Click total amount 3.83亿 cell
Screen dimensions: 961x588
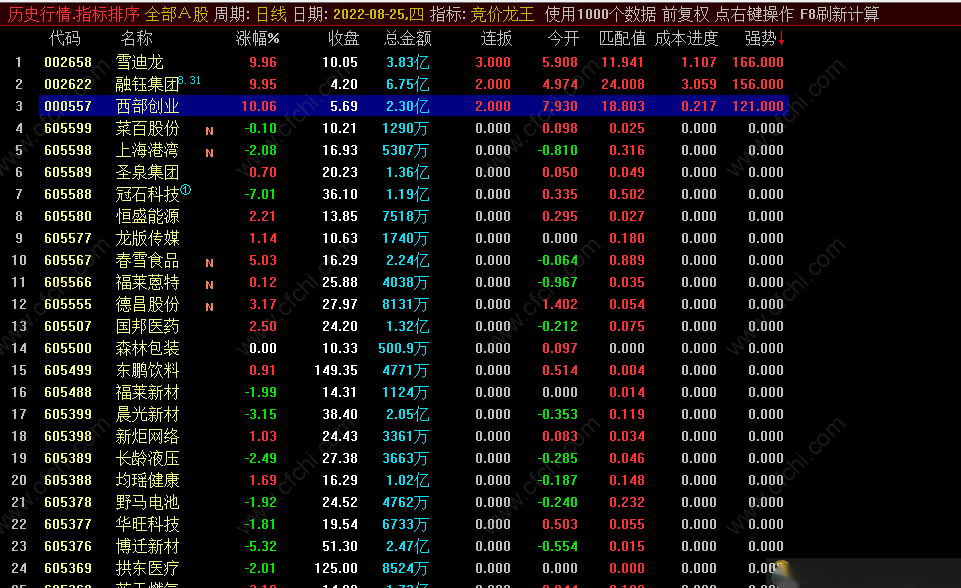(x=408, y=62)
